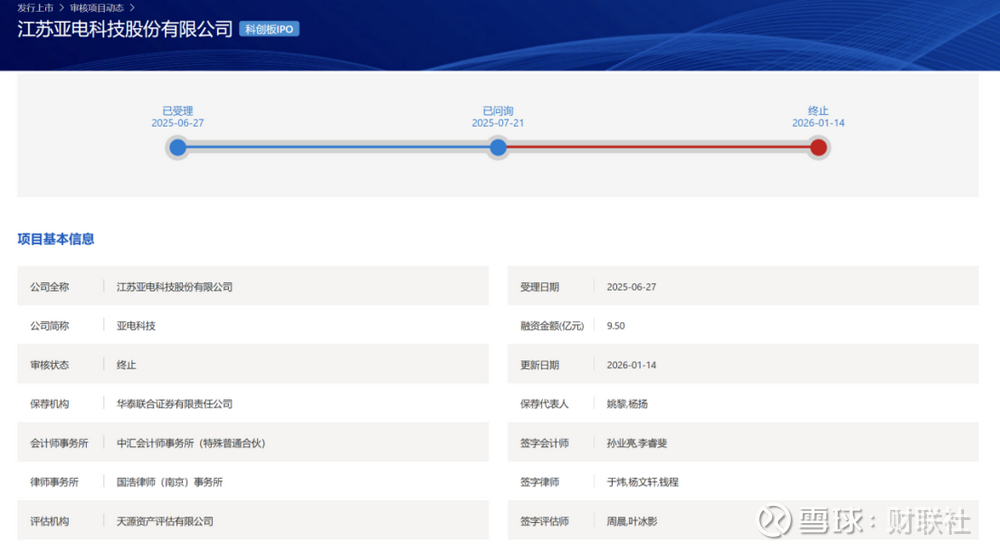1000x552 pixels.
Task: Select the 已受理 timeline node dot
Action: [178, 148]
